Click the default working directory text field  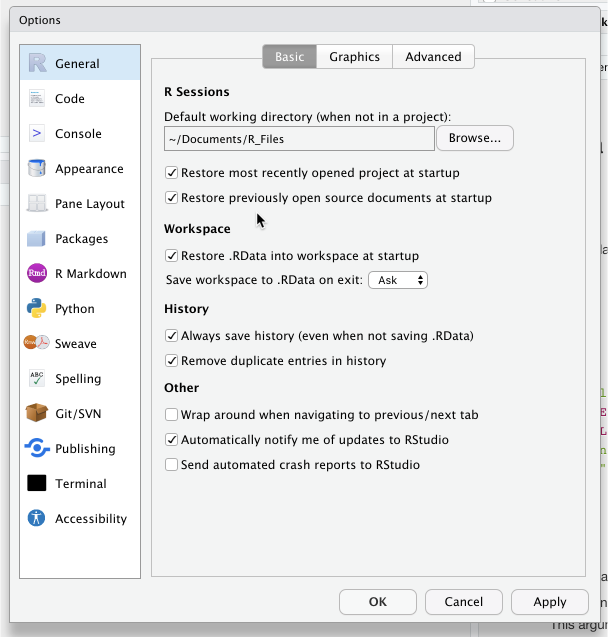coord(299,139)
